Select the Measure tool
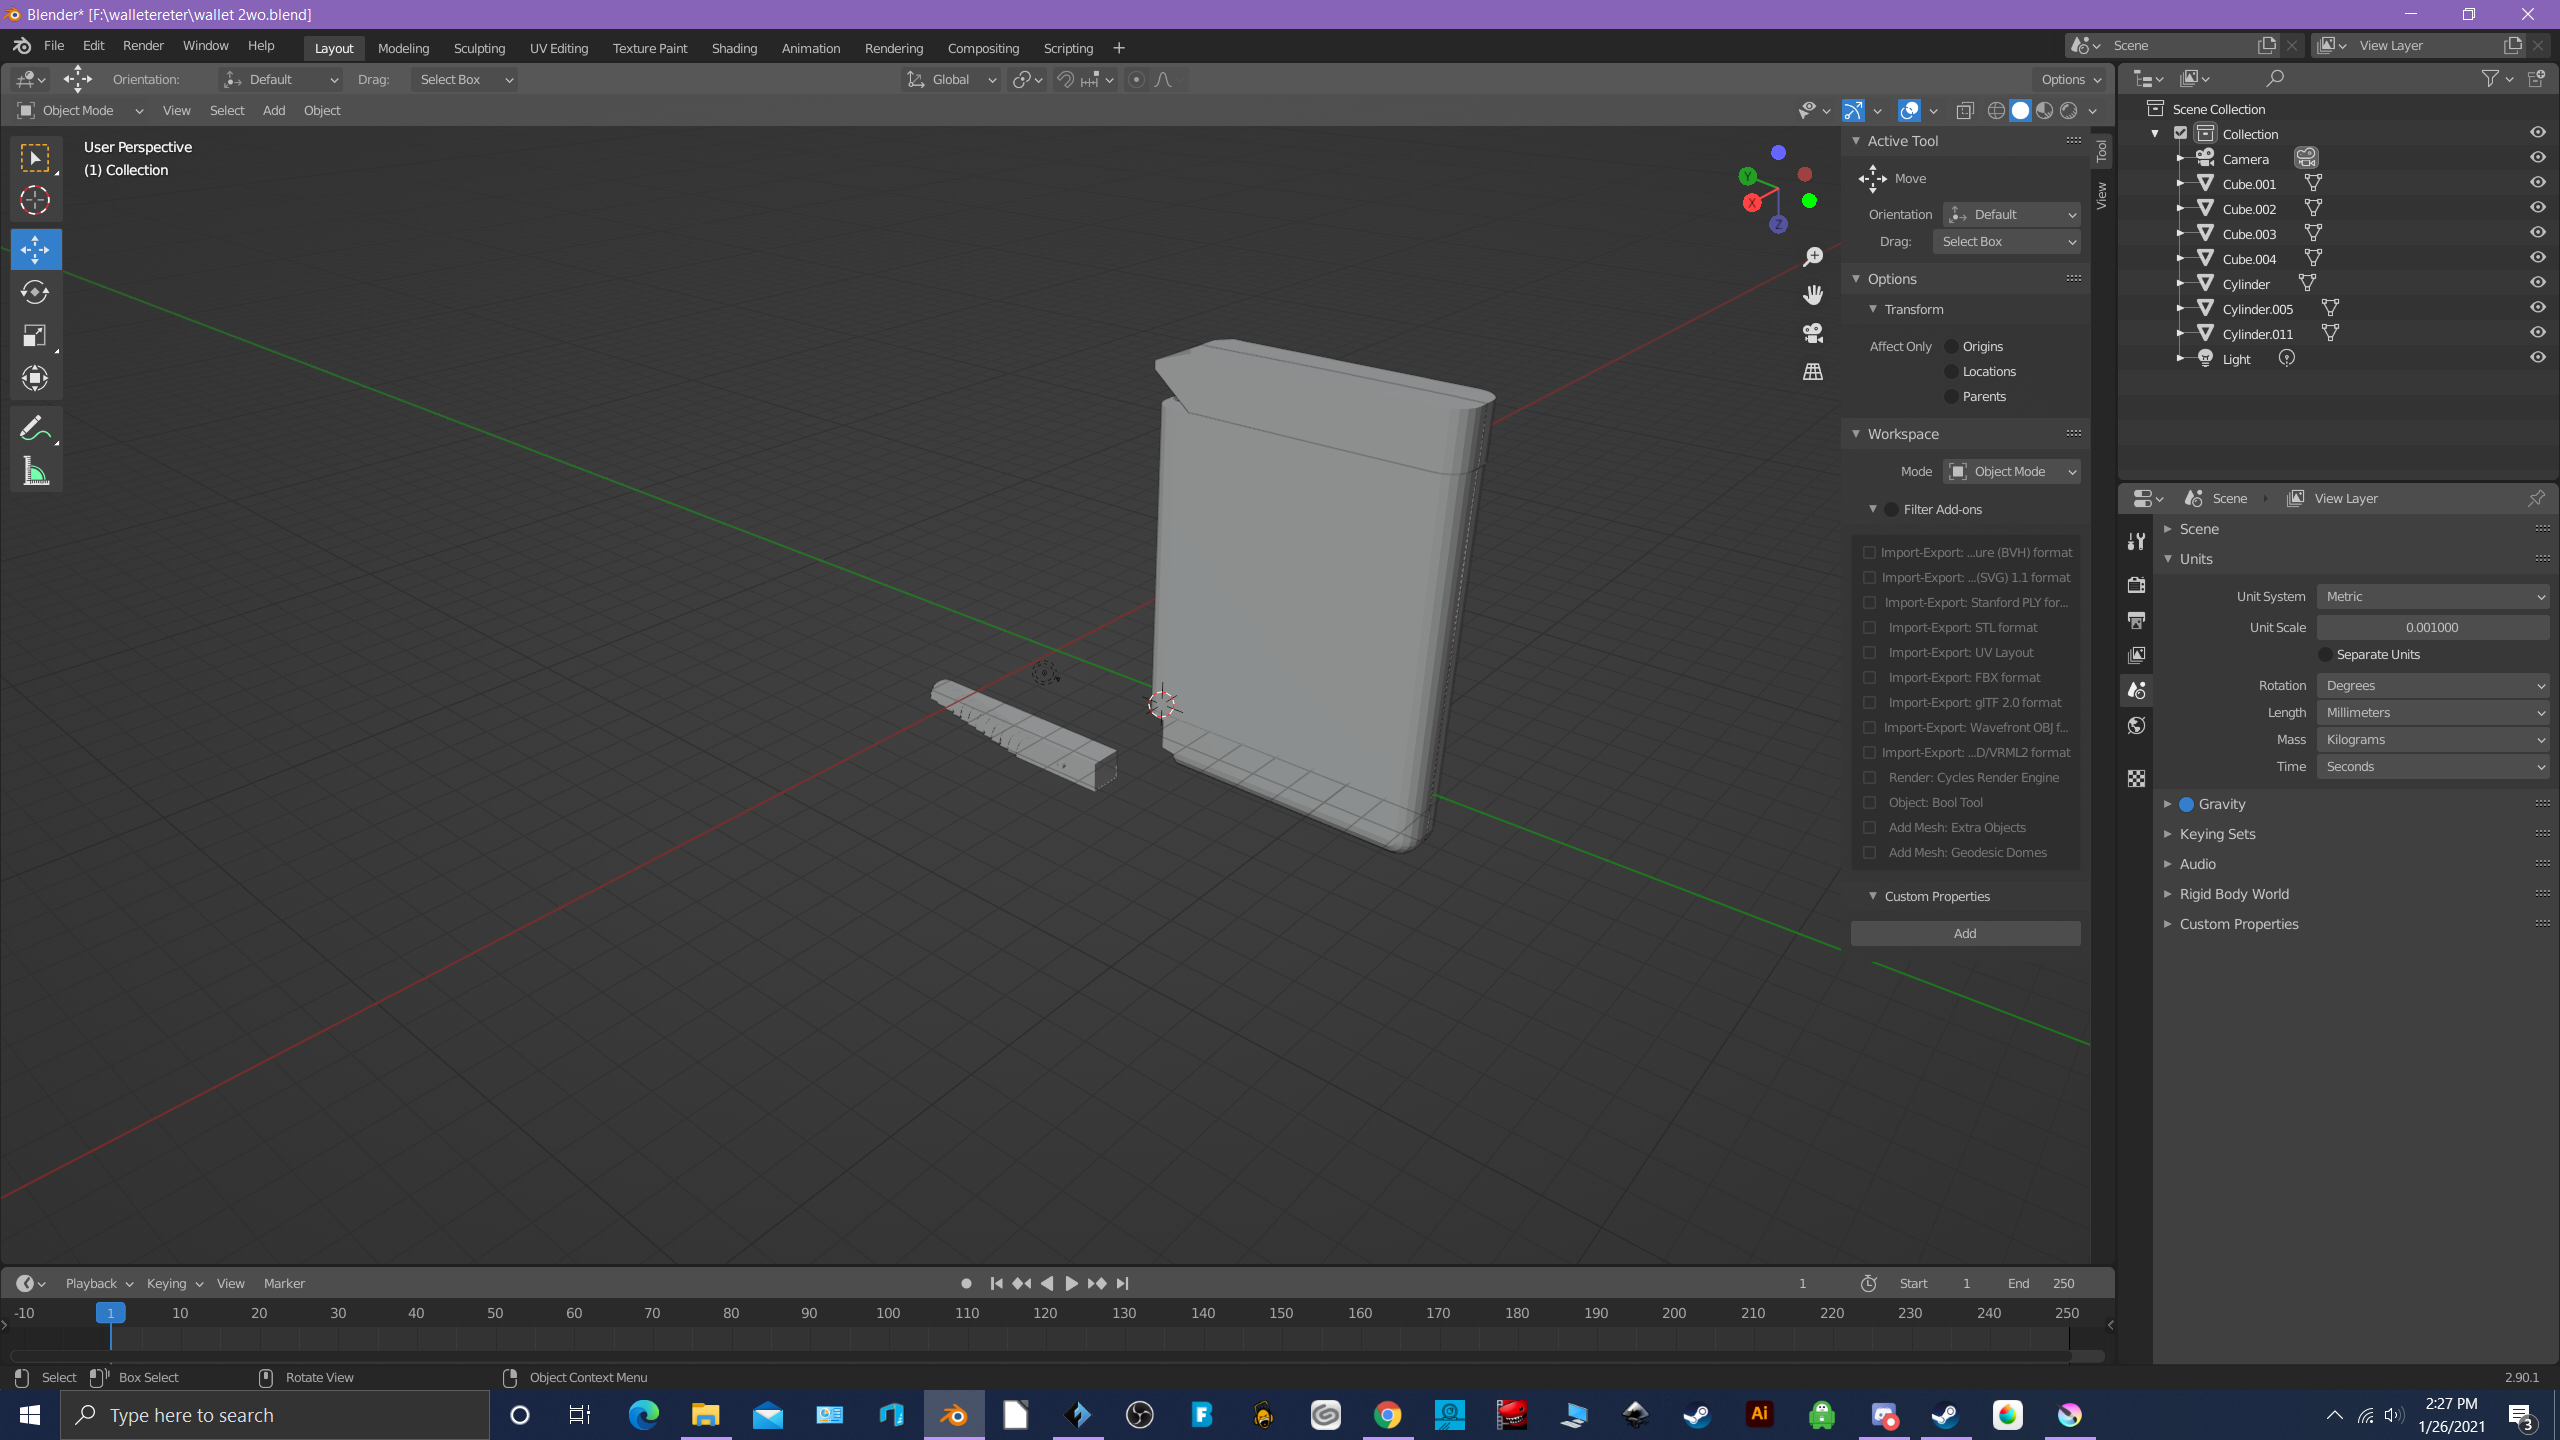 pyautogui.click(x=35, y=471)
